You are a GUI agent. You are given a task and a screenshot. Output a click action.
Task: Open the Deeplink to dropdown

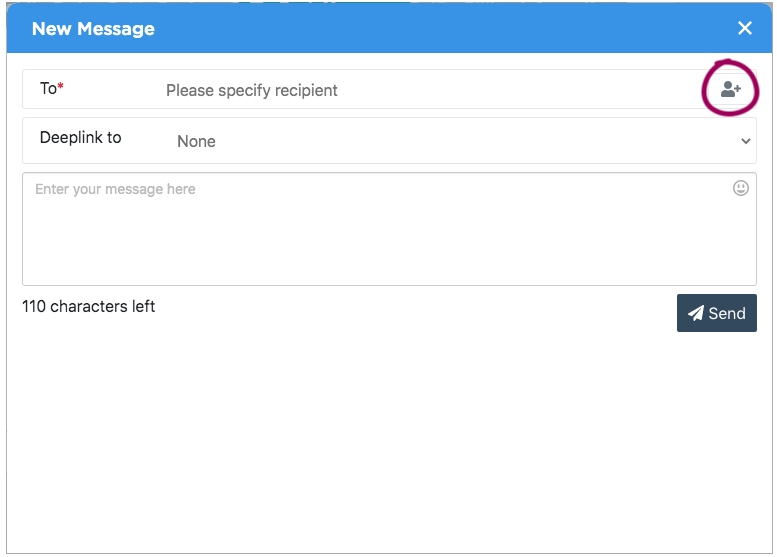(x=460, y=141)
